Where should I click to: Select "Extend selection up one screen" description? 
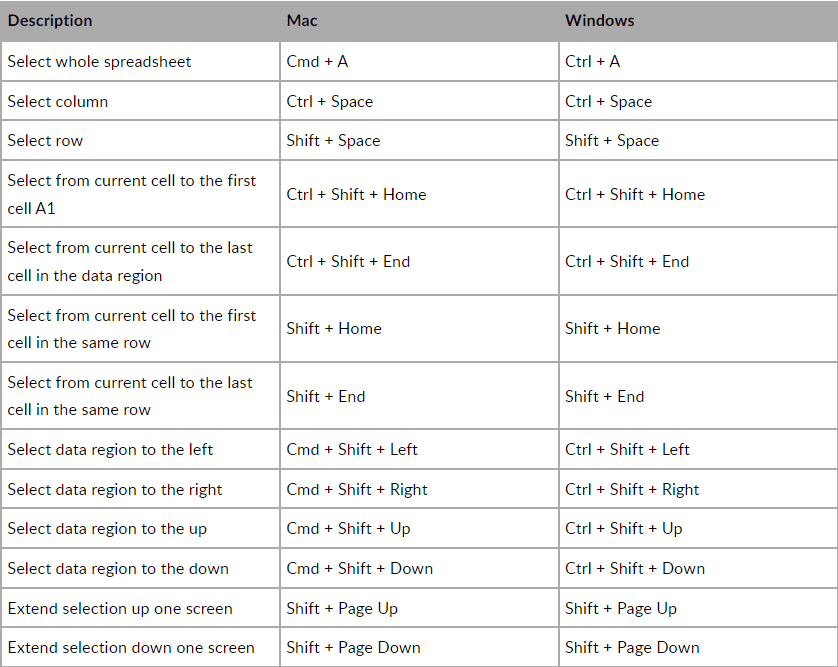pos(120,608)
